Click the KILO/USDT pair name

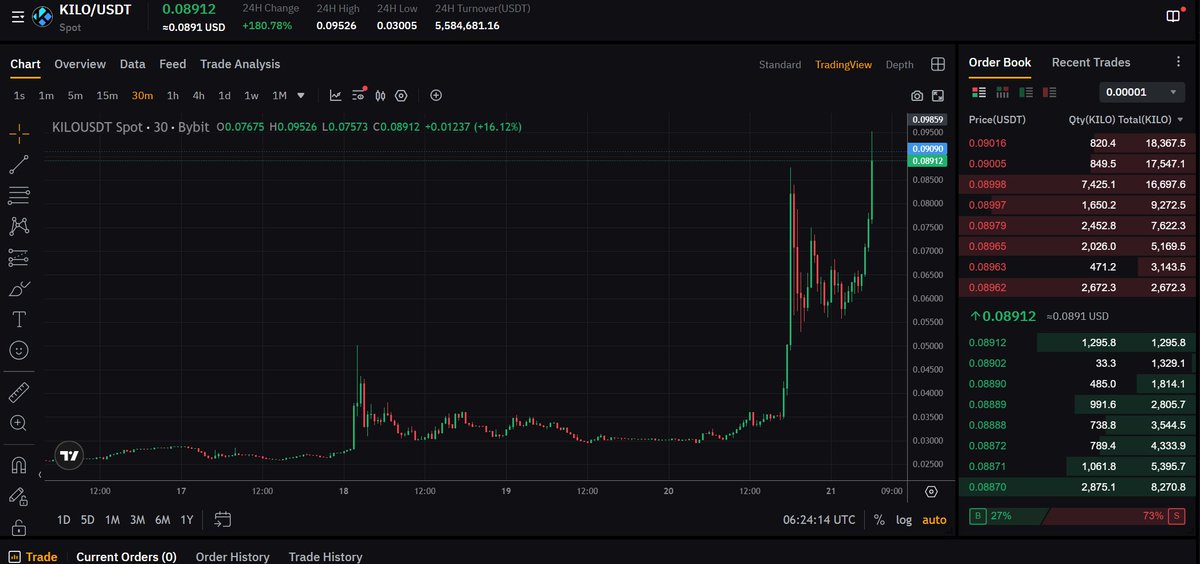tap(95, 10)
